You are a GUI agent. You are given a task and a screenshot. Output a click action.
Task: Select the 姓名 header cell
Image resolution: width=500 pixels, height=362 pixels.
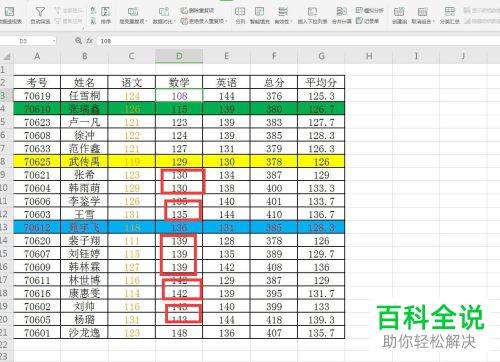pos(84,82)
